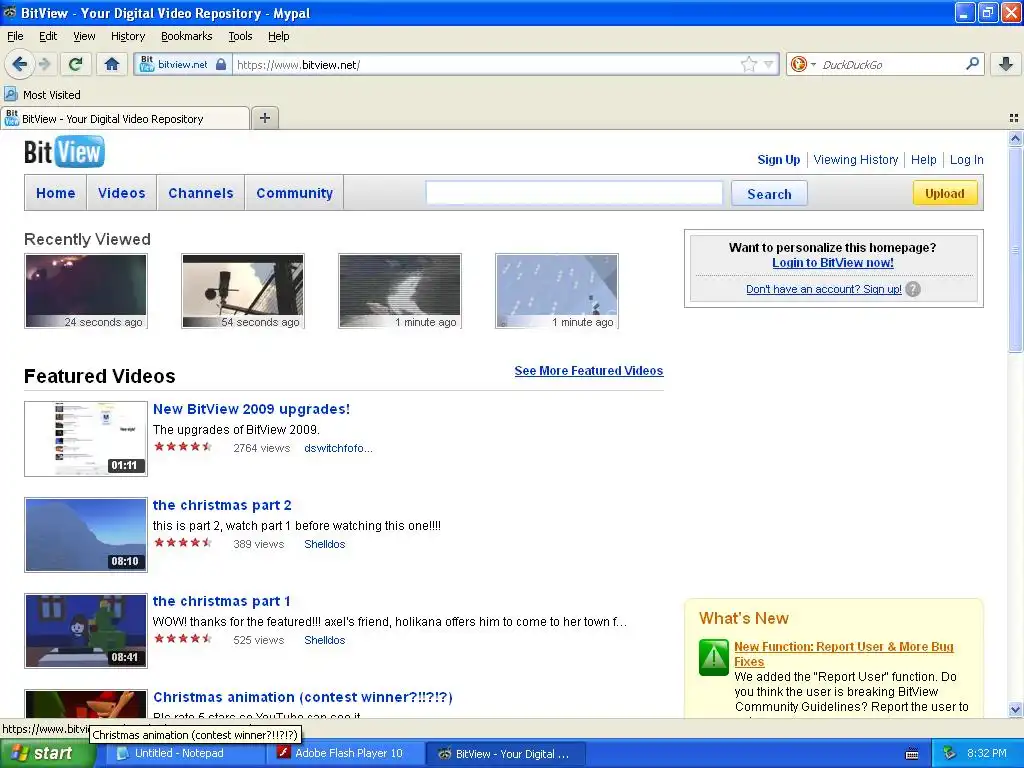Click the BitView search input field
The width and height of the screenshot is (1024, 768).
(x=574, y=193)
